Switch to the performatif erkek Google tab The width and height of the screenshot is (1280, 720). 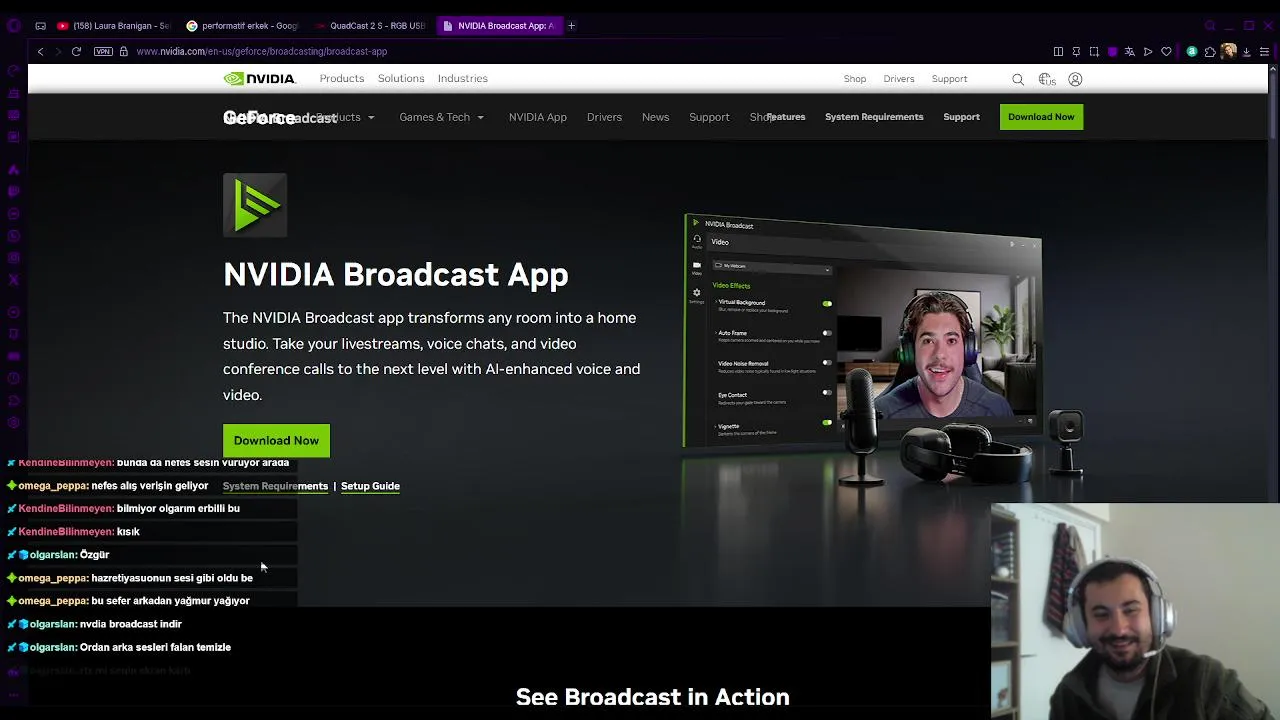[243, 25]
